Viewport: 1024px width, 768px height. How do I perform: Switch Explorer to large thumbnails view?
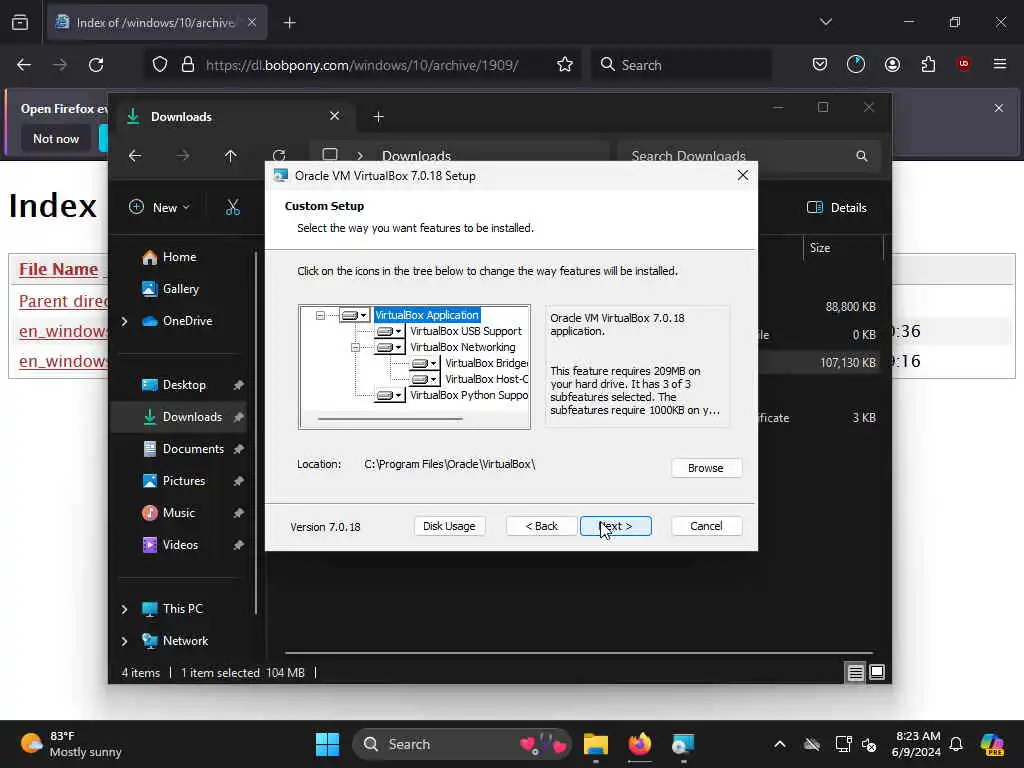(877, 673)
